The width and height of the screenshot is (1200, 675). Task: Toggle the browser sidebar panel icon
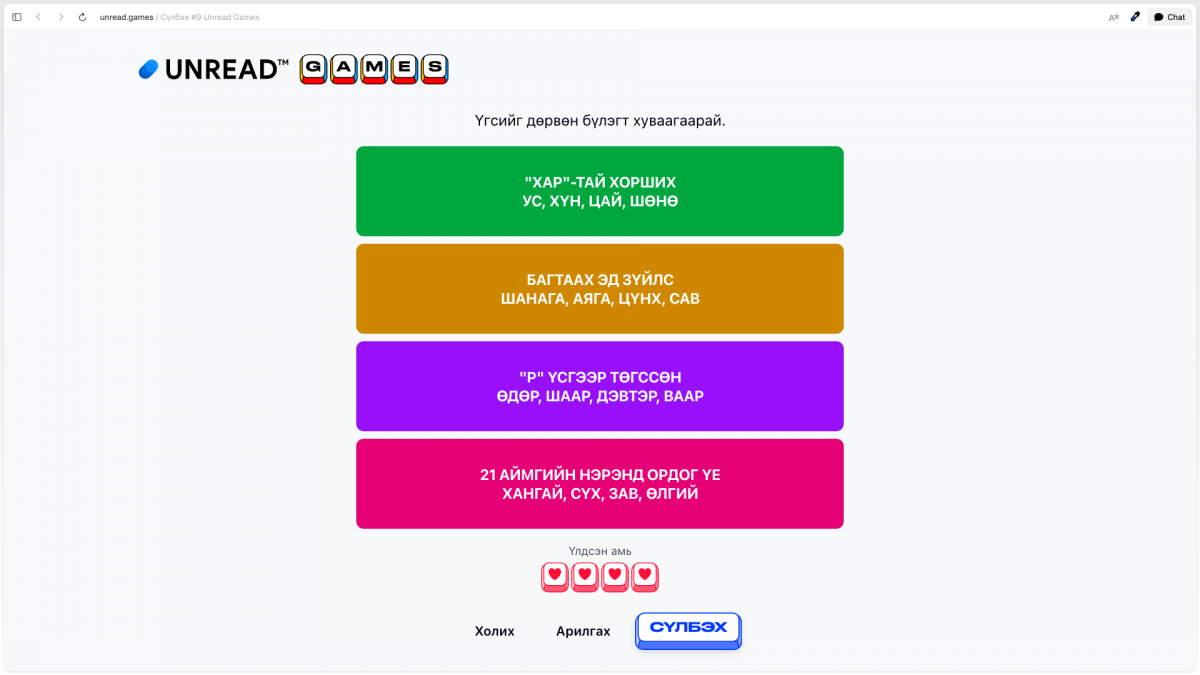[17, 17]
